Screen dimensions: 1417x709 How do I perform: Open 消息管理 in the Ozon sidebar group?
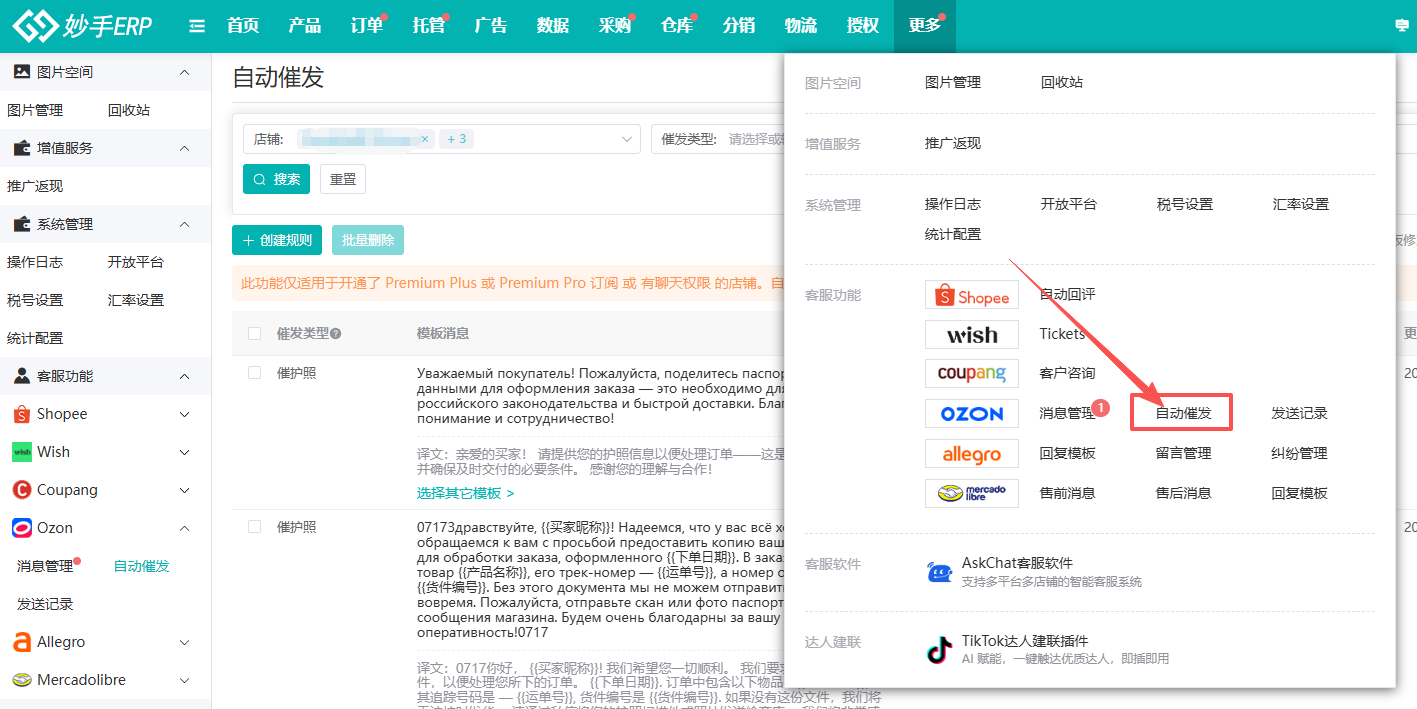(x=45, y=566)
